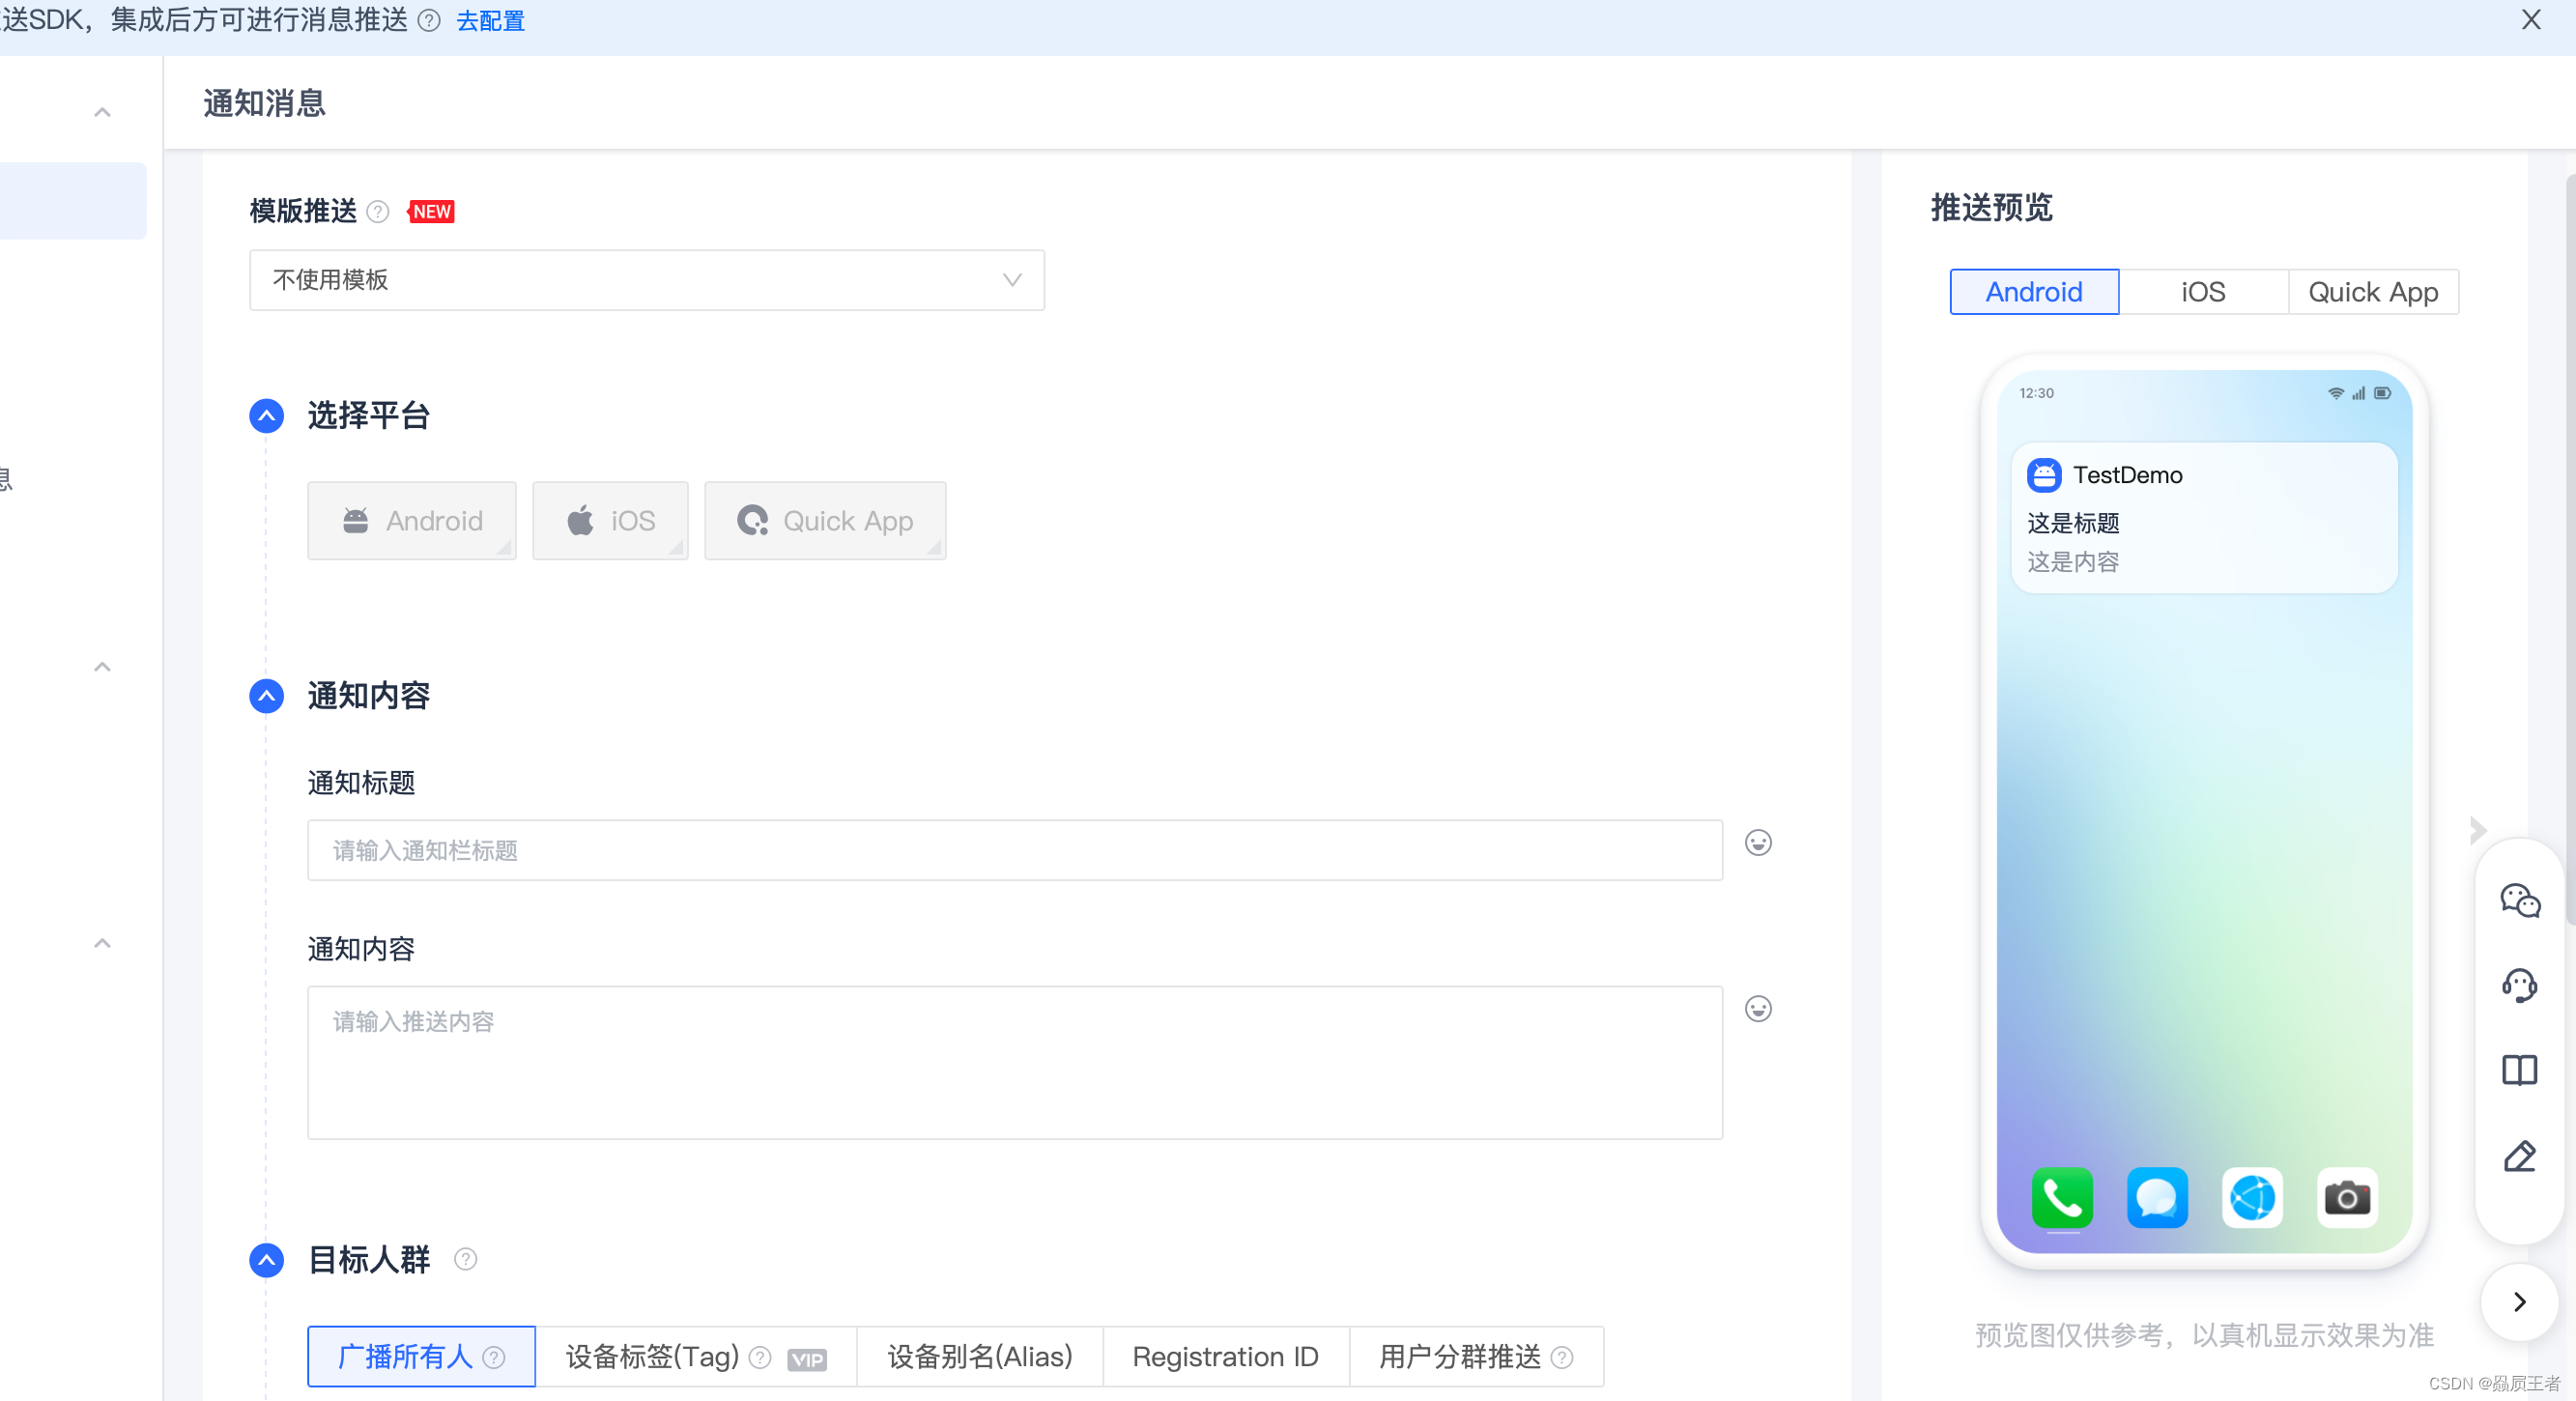Switch preview to iOS tab
Screen dimensions: 2576x1401
[x=2203, y=292]
